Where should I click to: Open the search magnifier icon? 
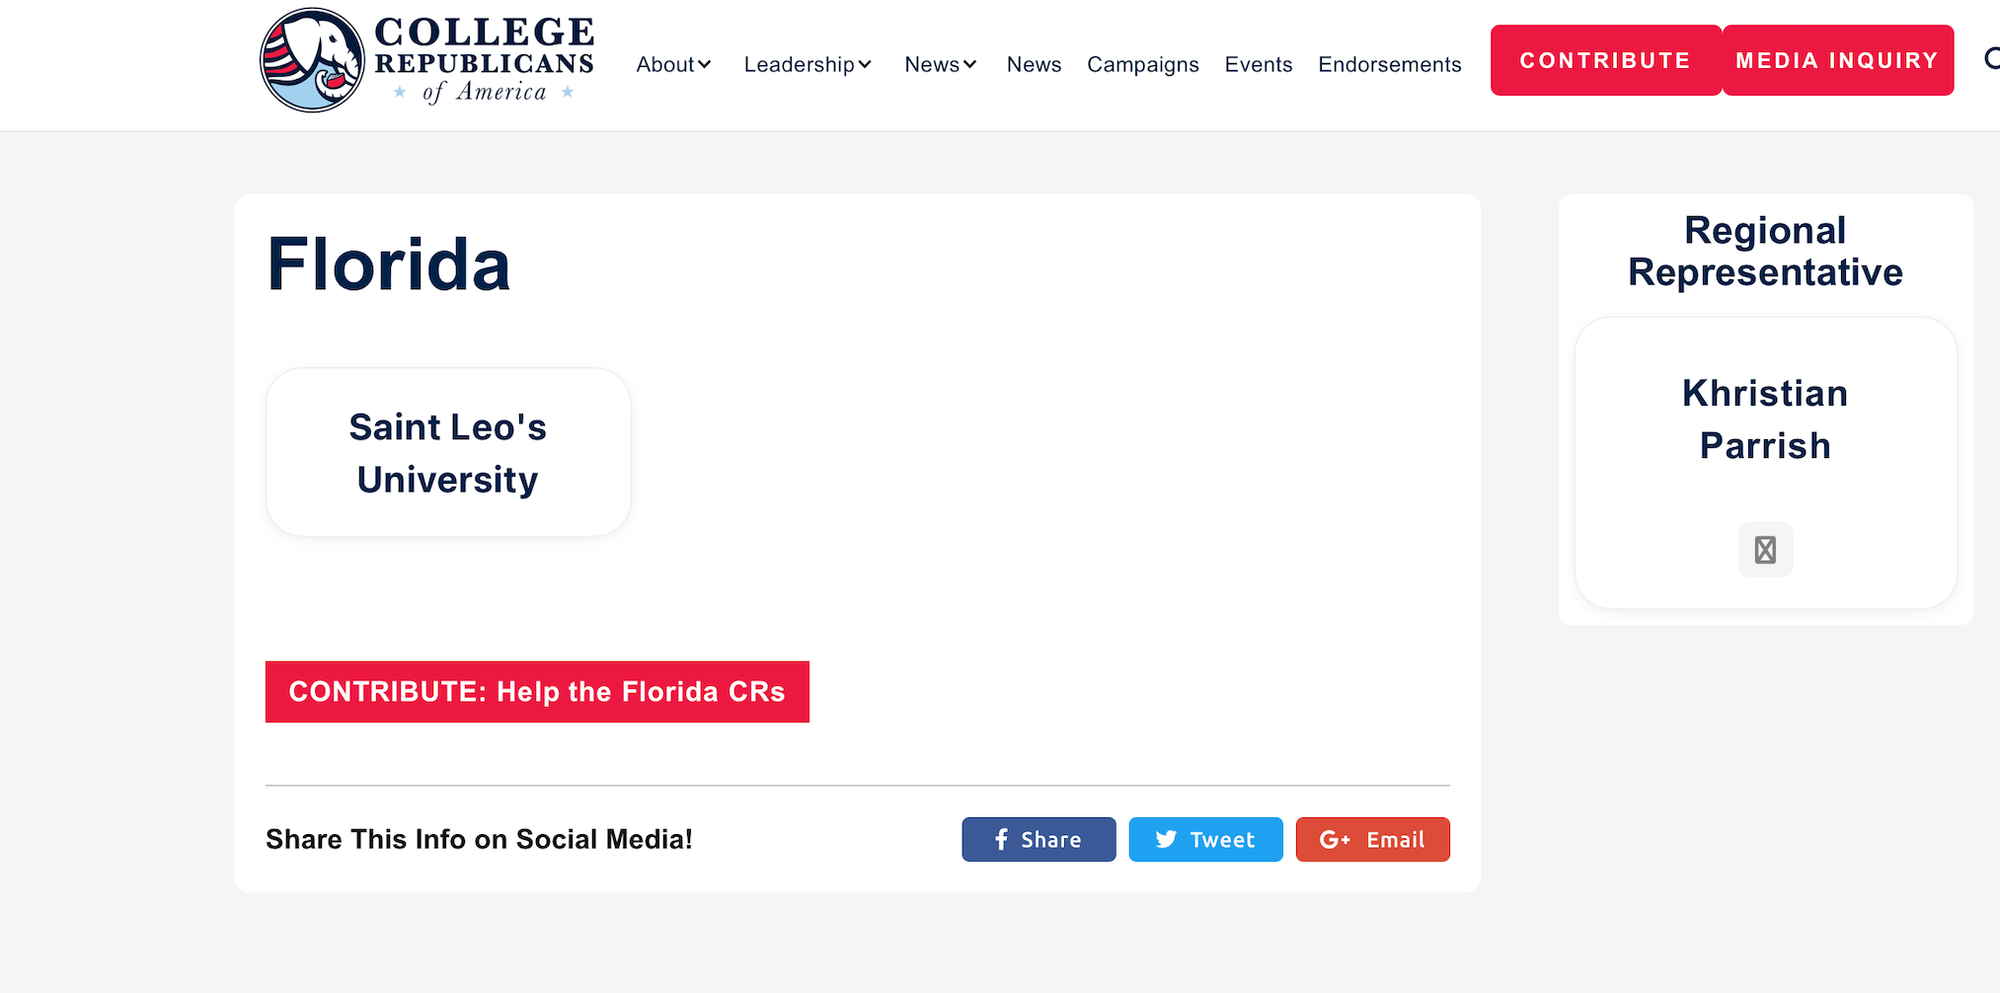tap(1991, 59)
